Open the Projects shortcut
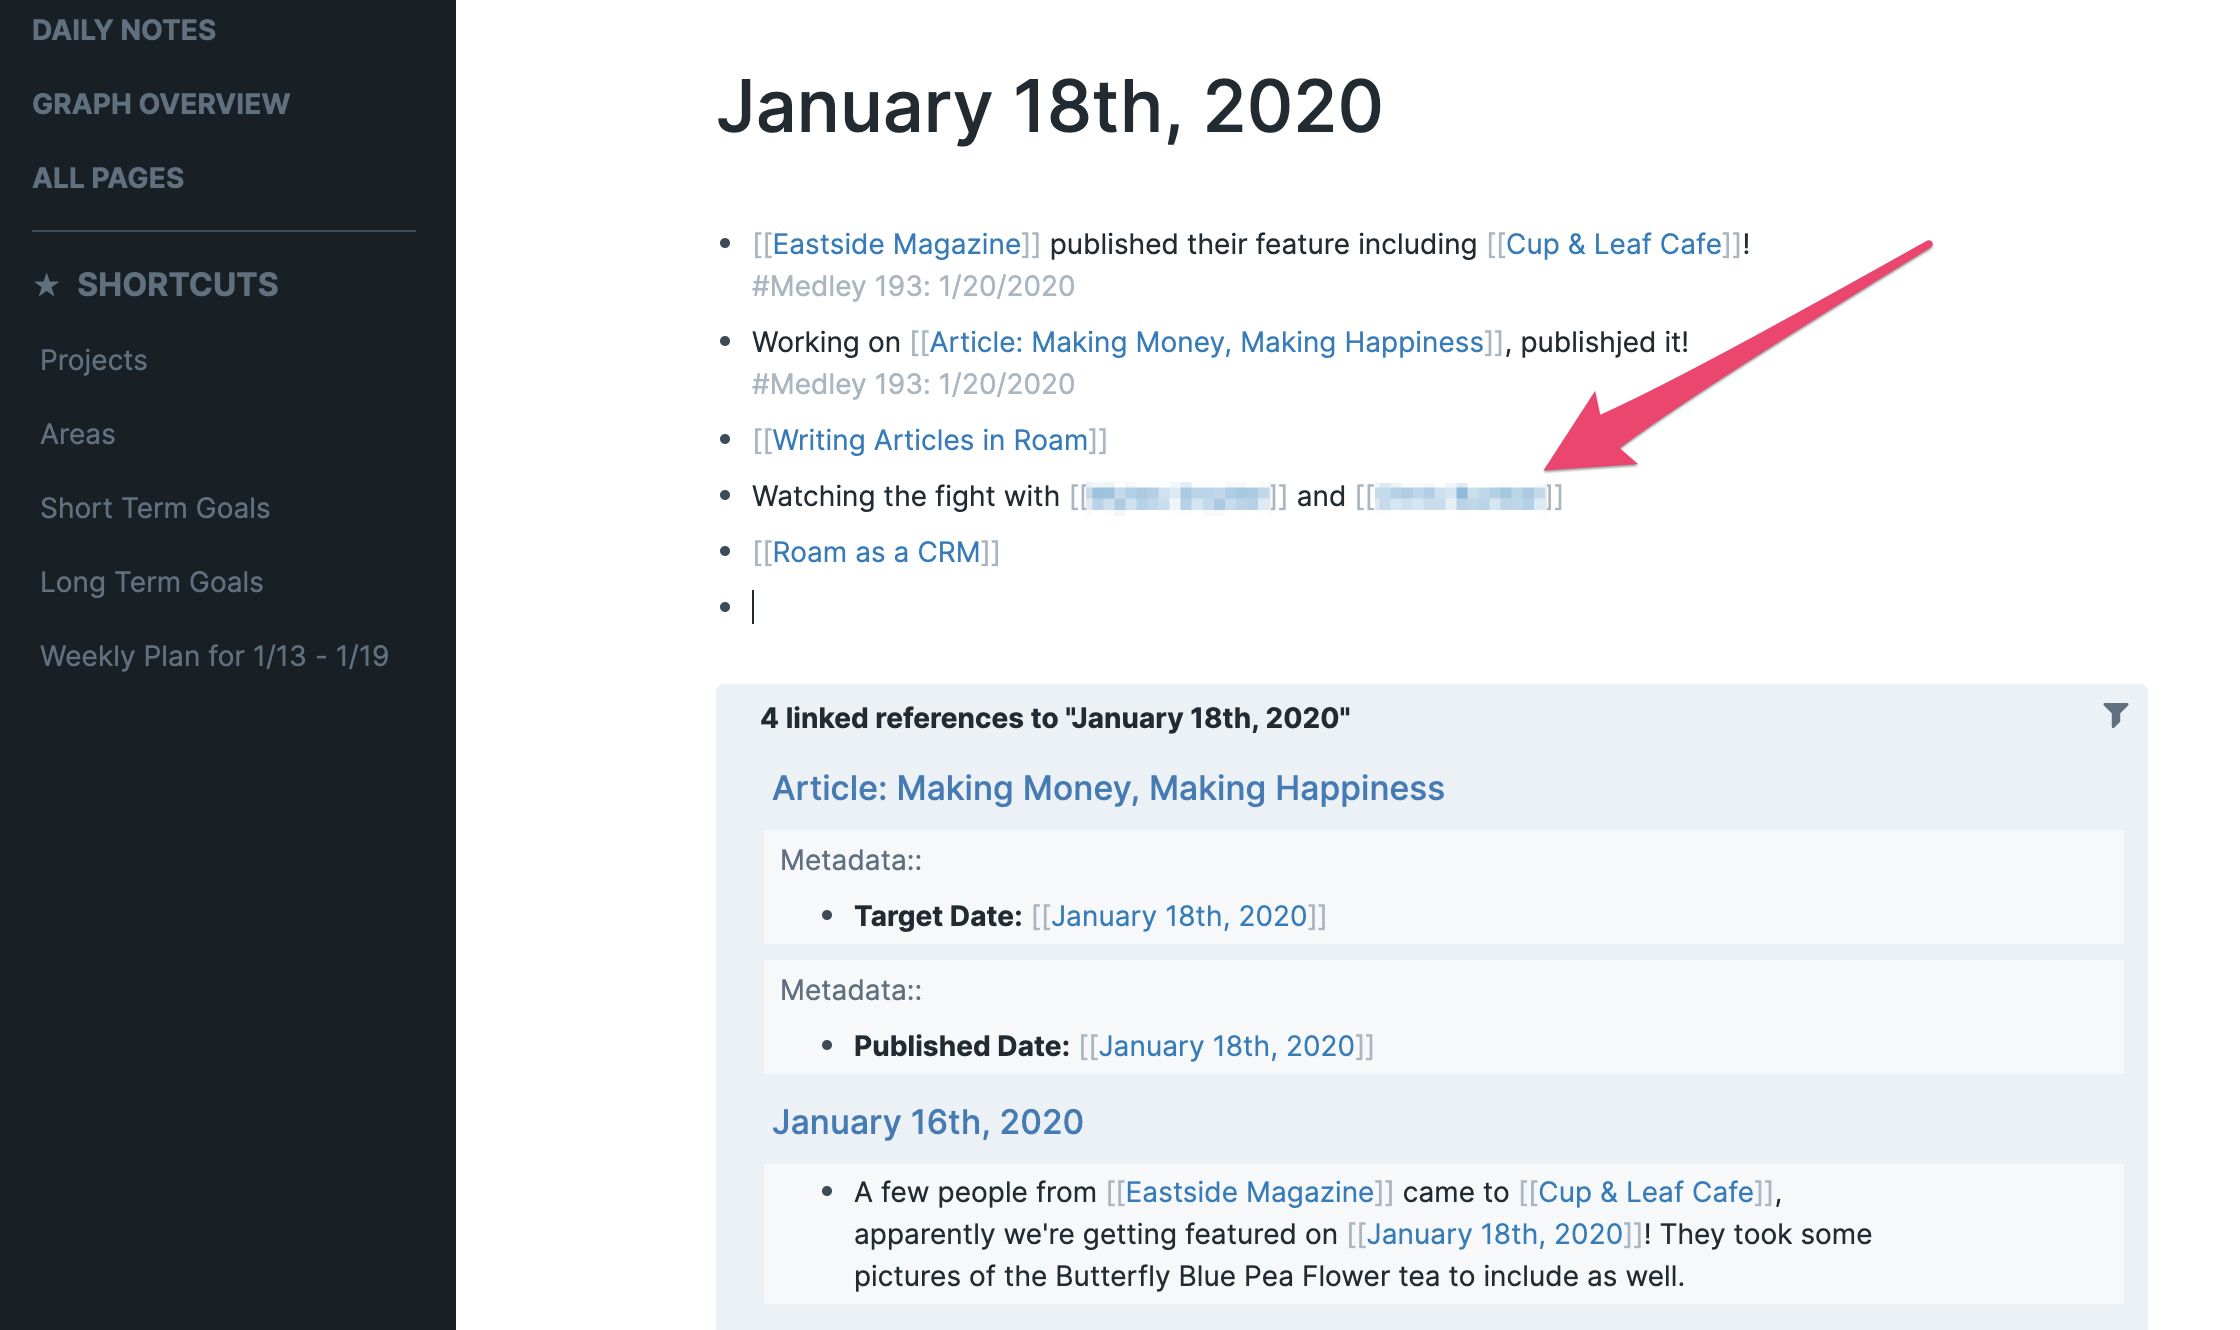This screenshot has width=2240, height=1330. coord(94,360)
